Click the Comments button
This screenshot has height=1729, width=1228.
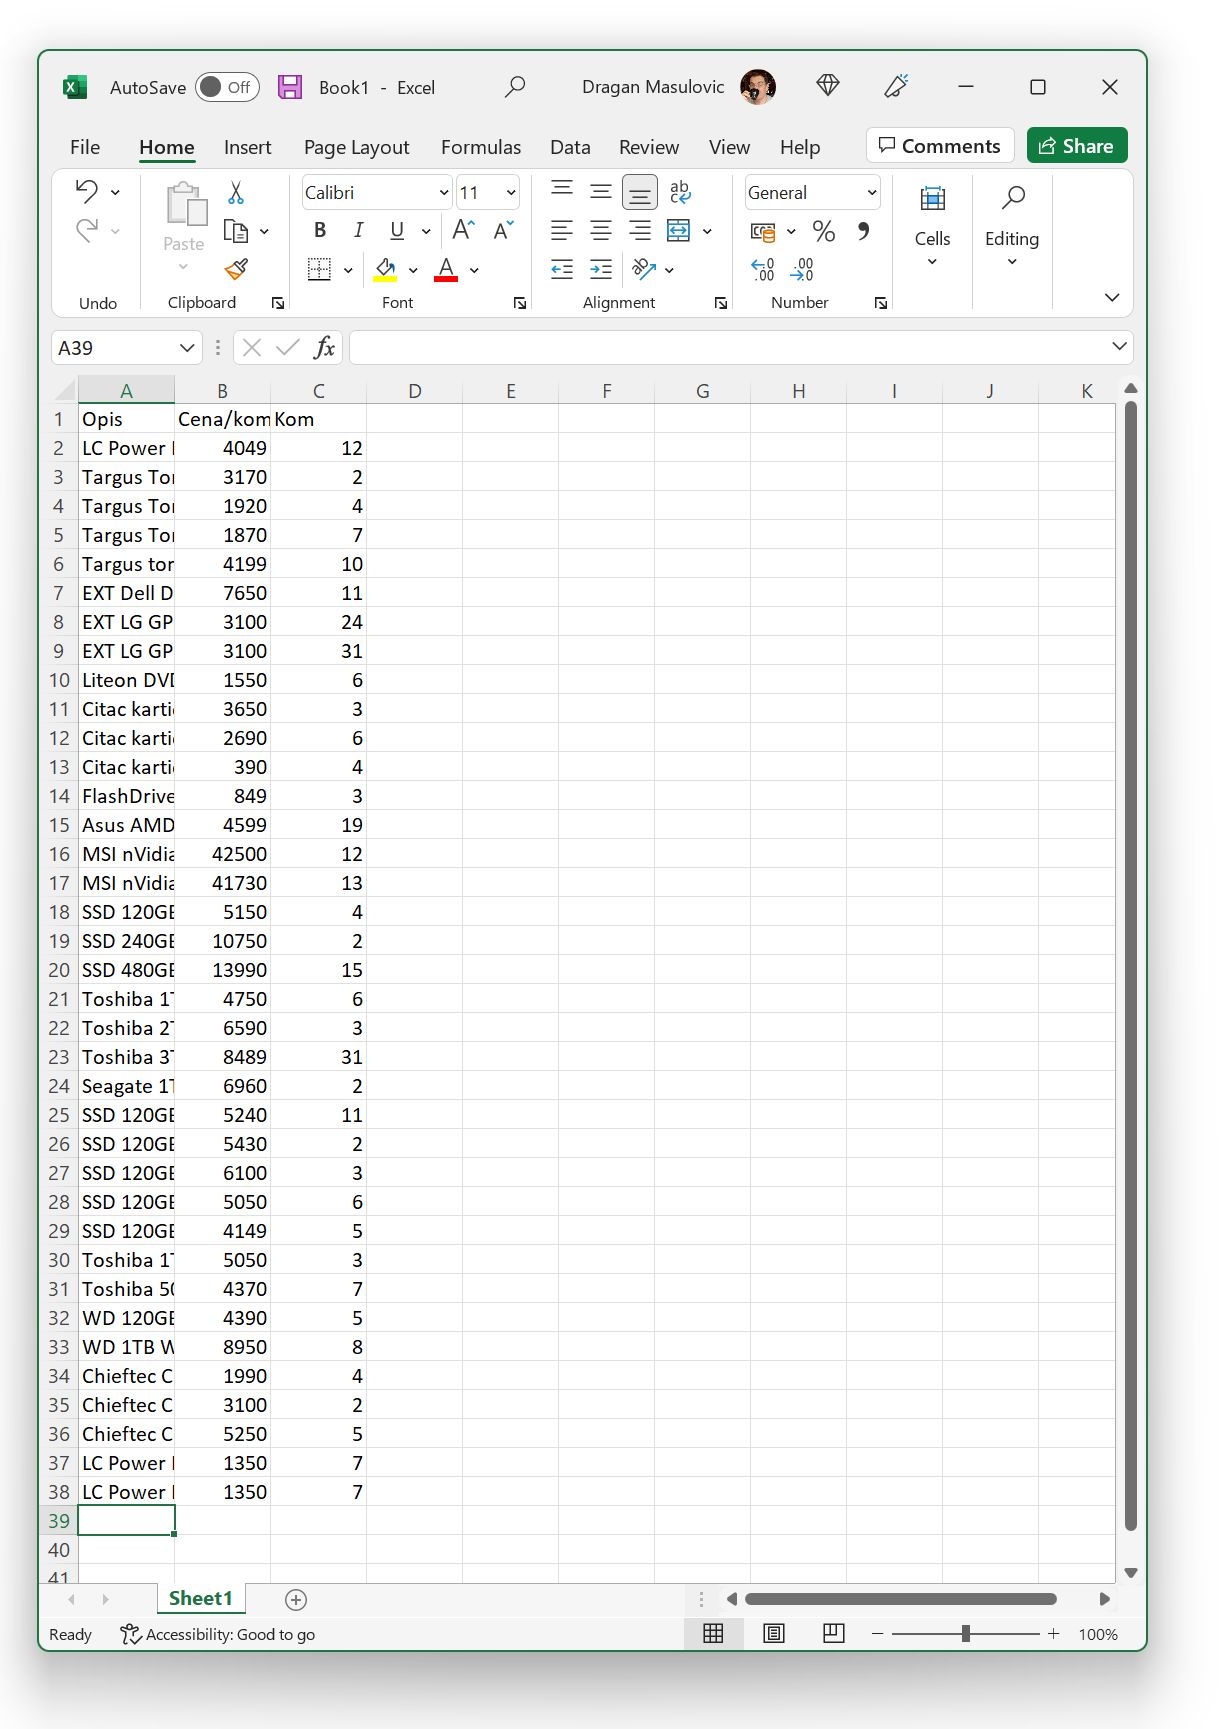[940, 146]
